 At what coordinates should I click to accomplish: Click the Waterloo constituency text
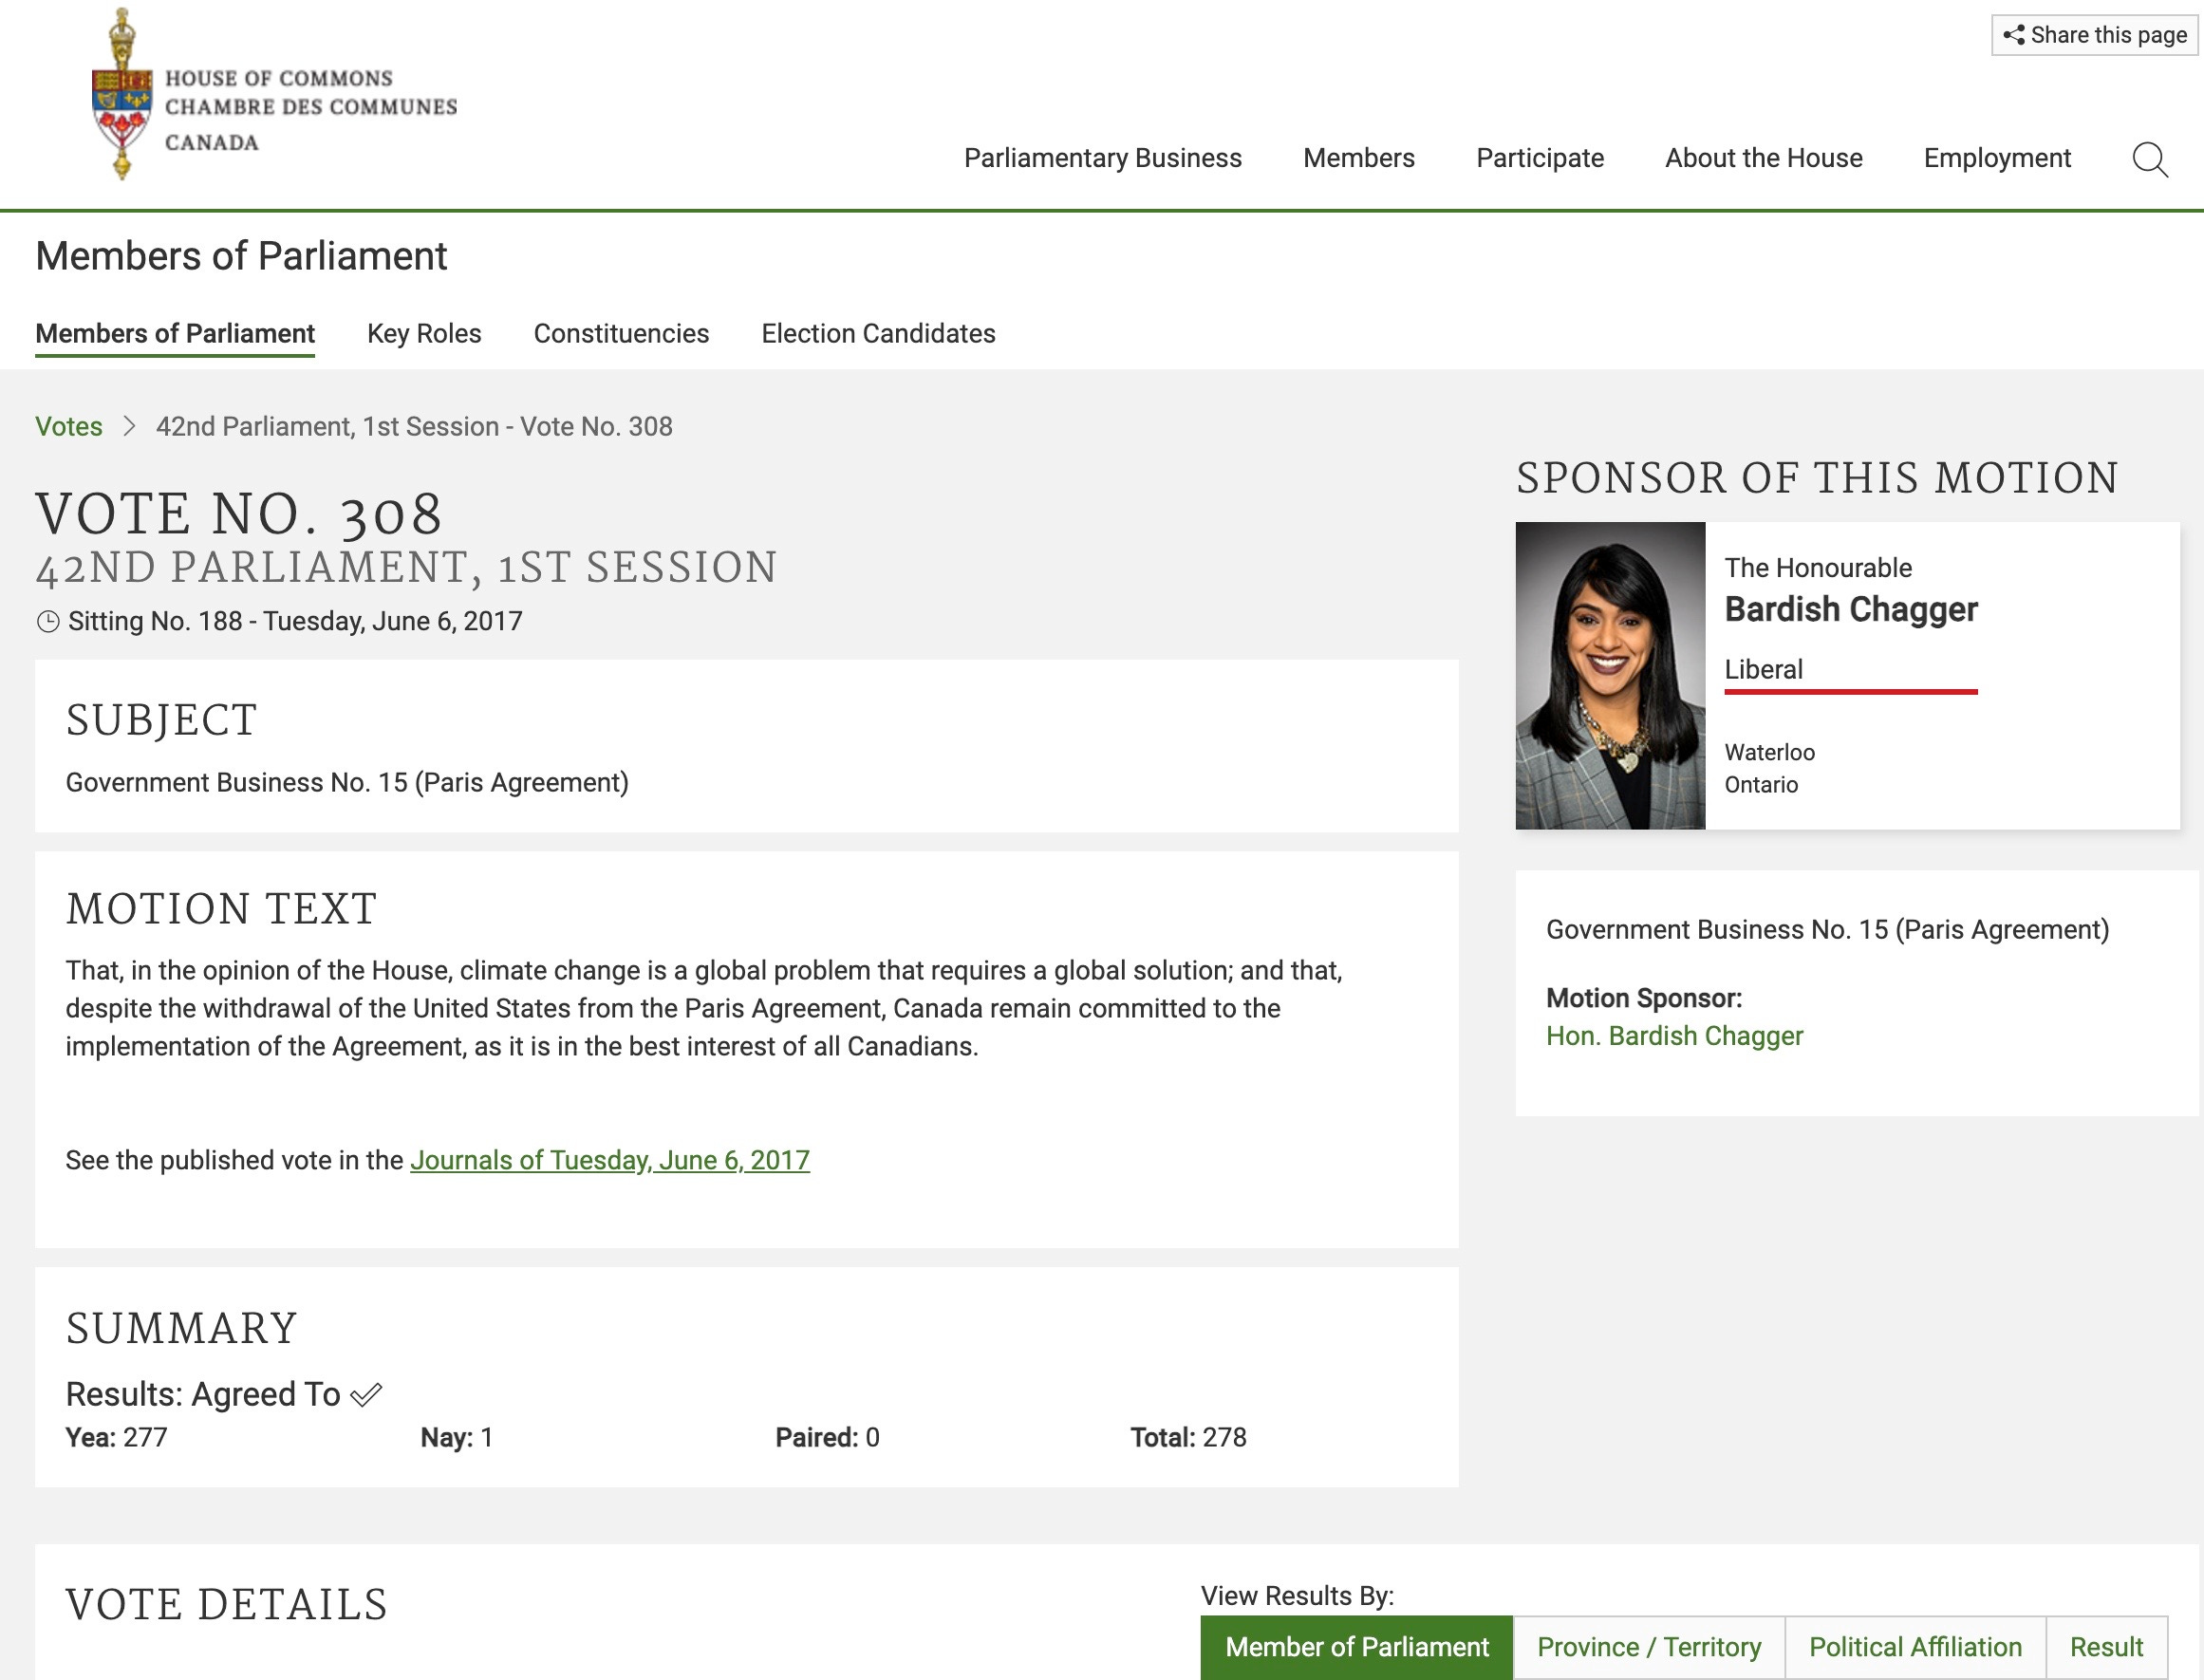pyautogui.click(x=1770, y=752)
